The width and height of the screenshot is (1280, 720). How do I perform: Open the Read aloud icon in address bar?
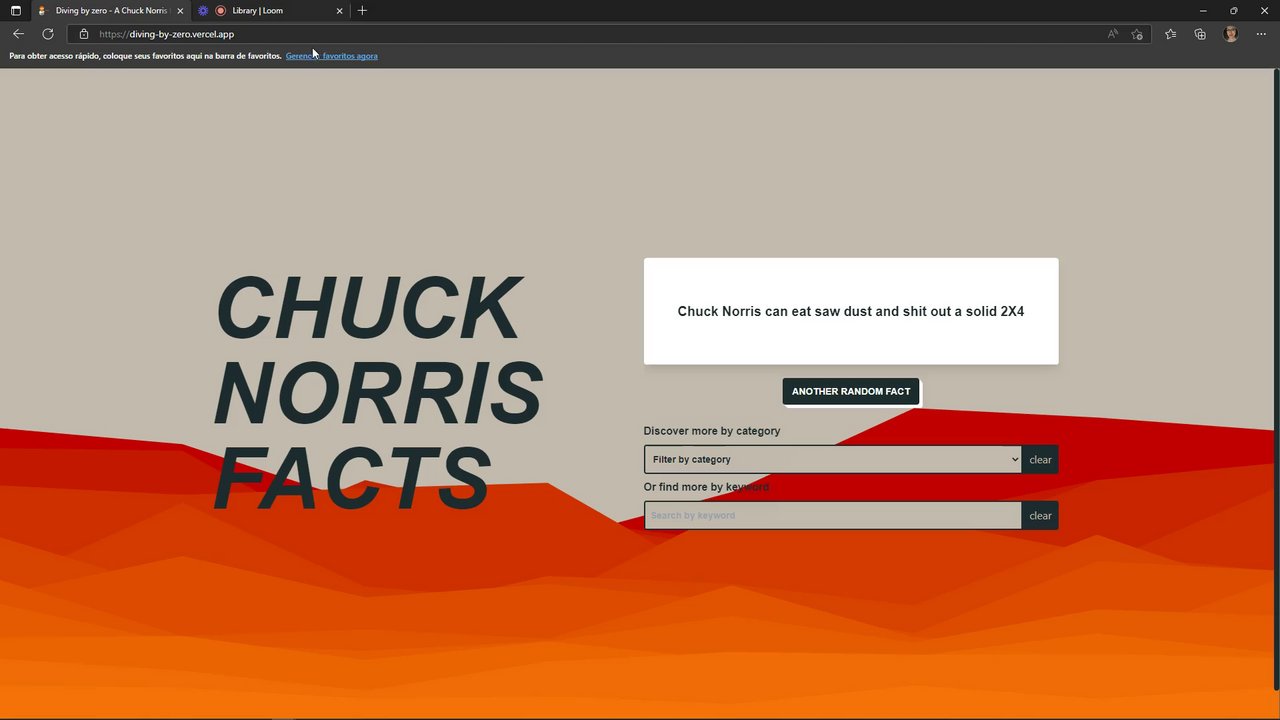1112,34
